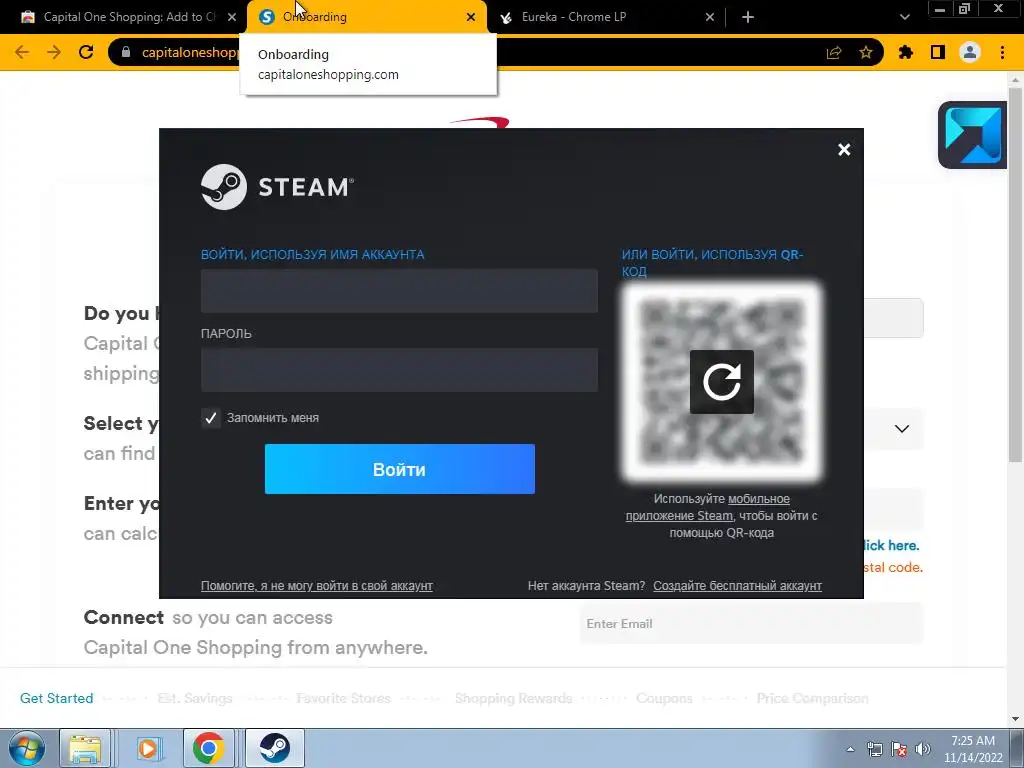Expand the tab search dropdown

pos(904,17)
